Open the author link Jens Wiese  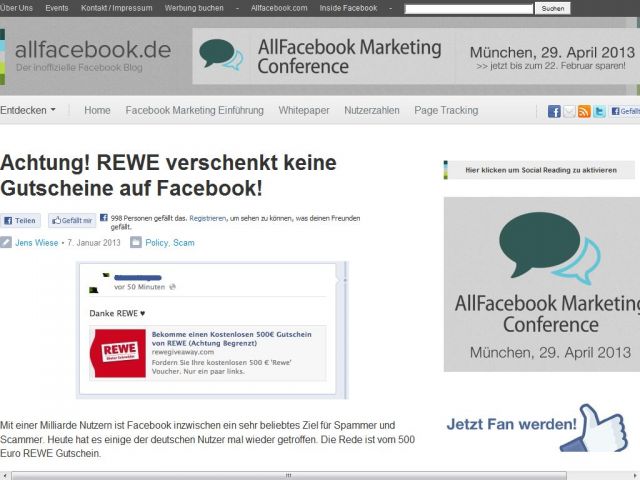coord(37,242)
